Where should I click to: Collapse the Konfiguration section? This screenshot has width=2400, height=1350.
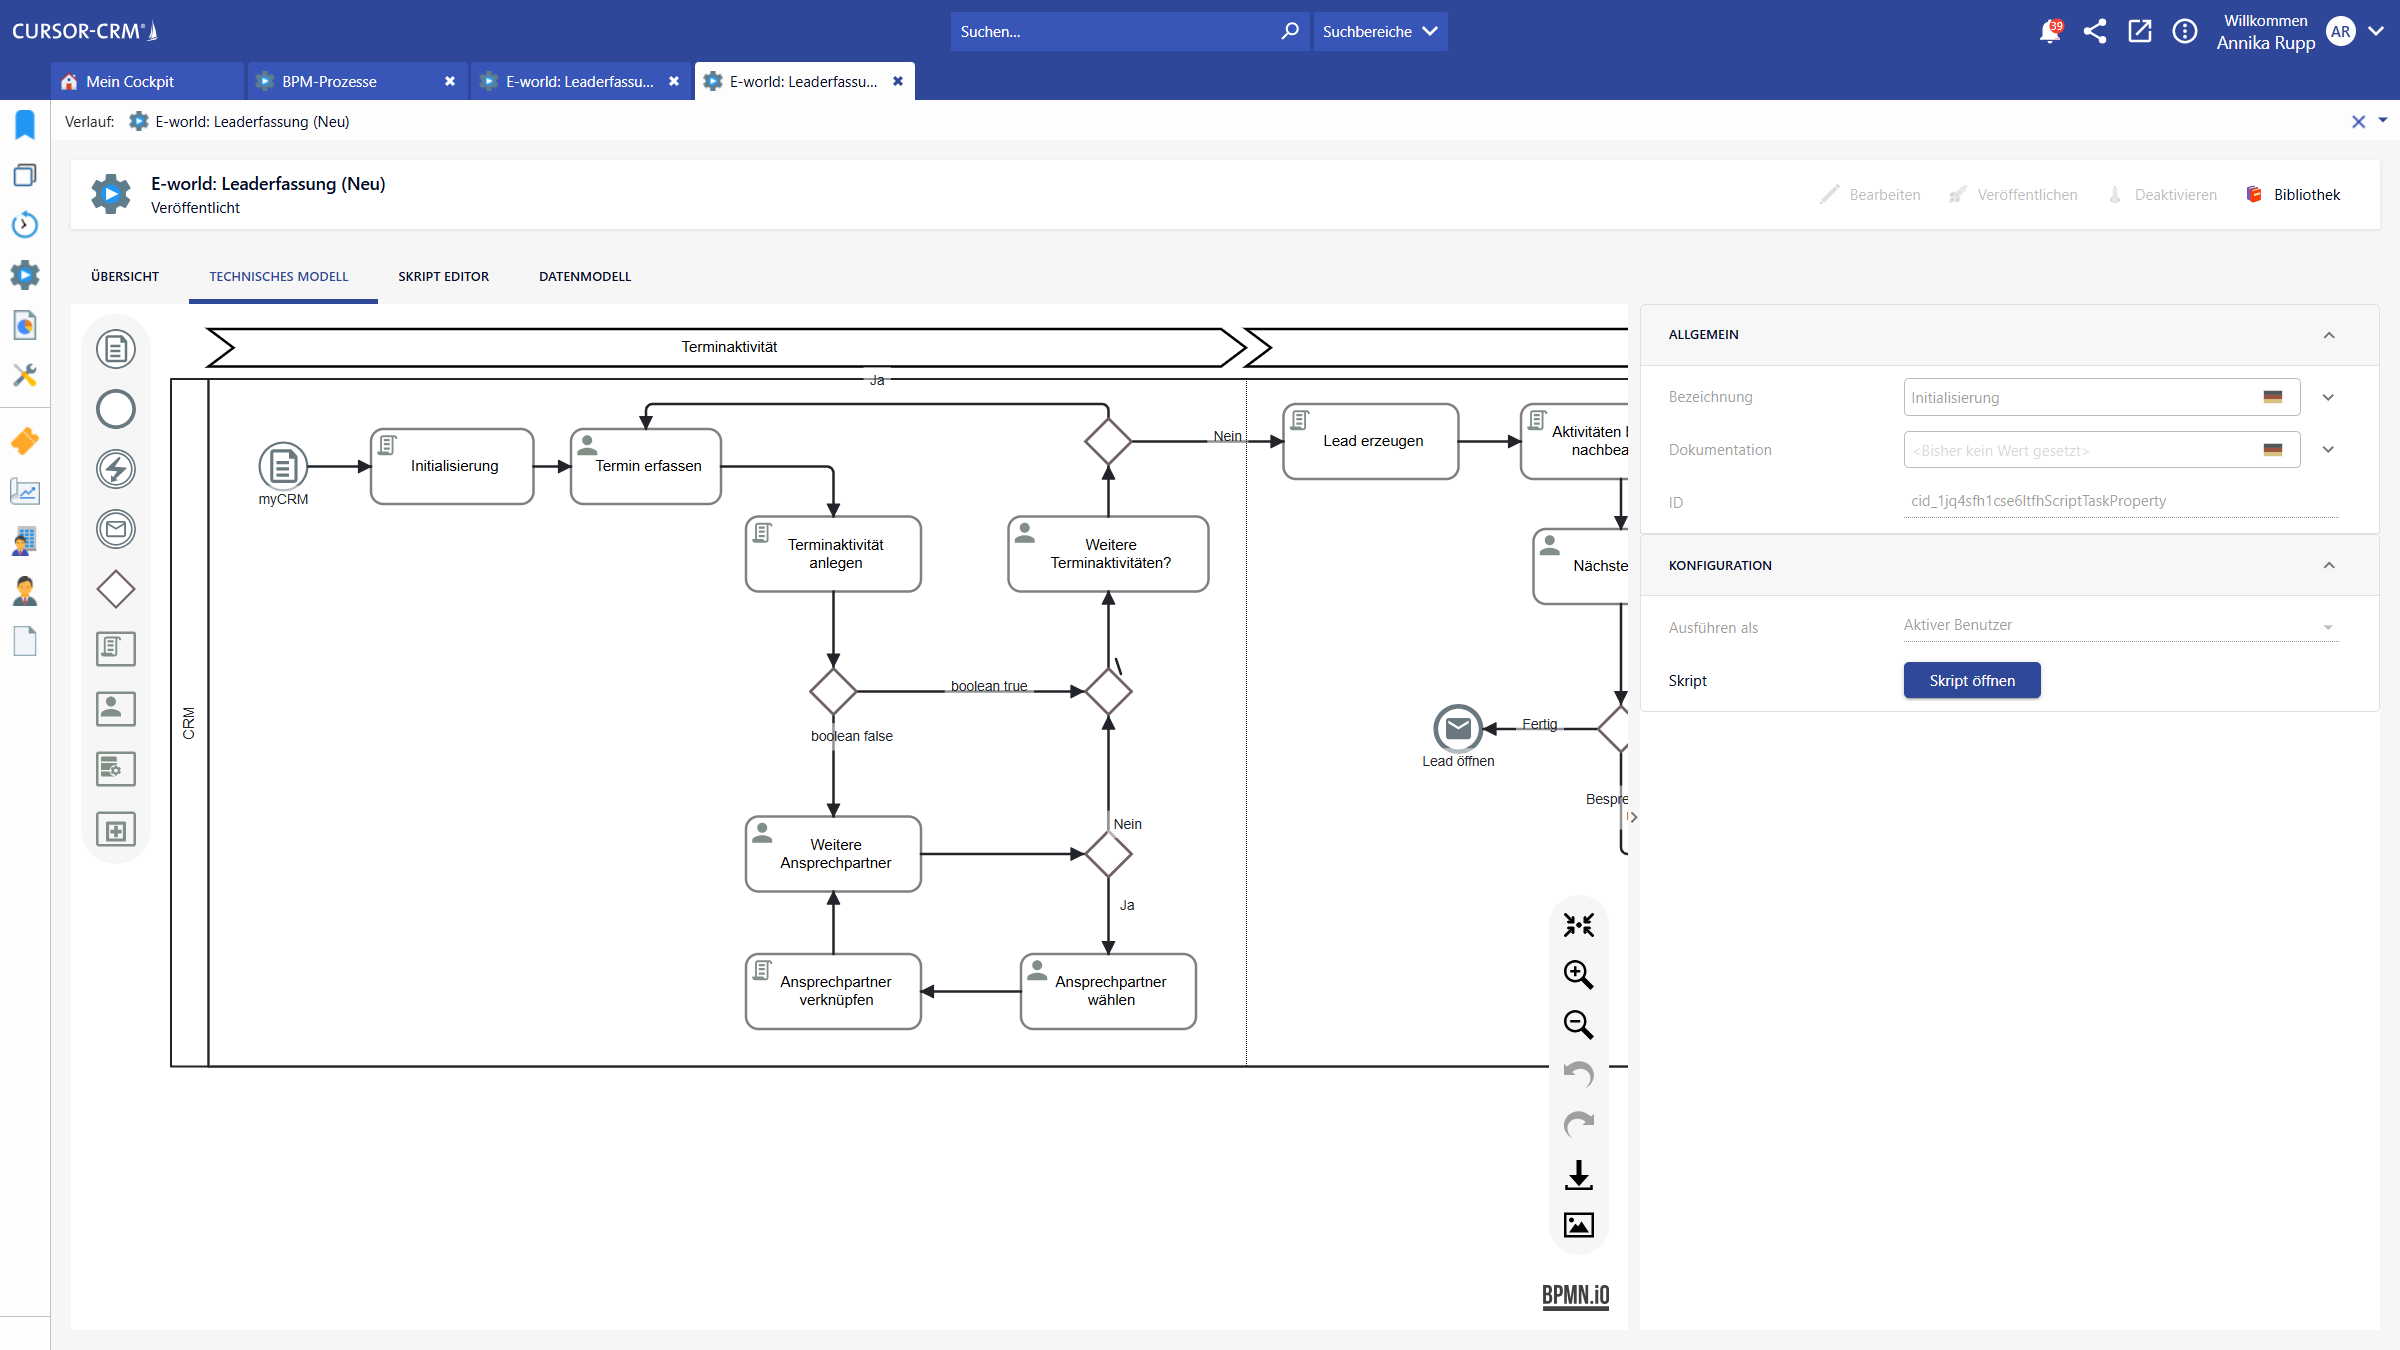tap(2329, 566)
